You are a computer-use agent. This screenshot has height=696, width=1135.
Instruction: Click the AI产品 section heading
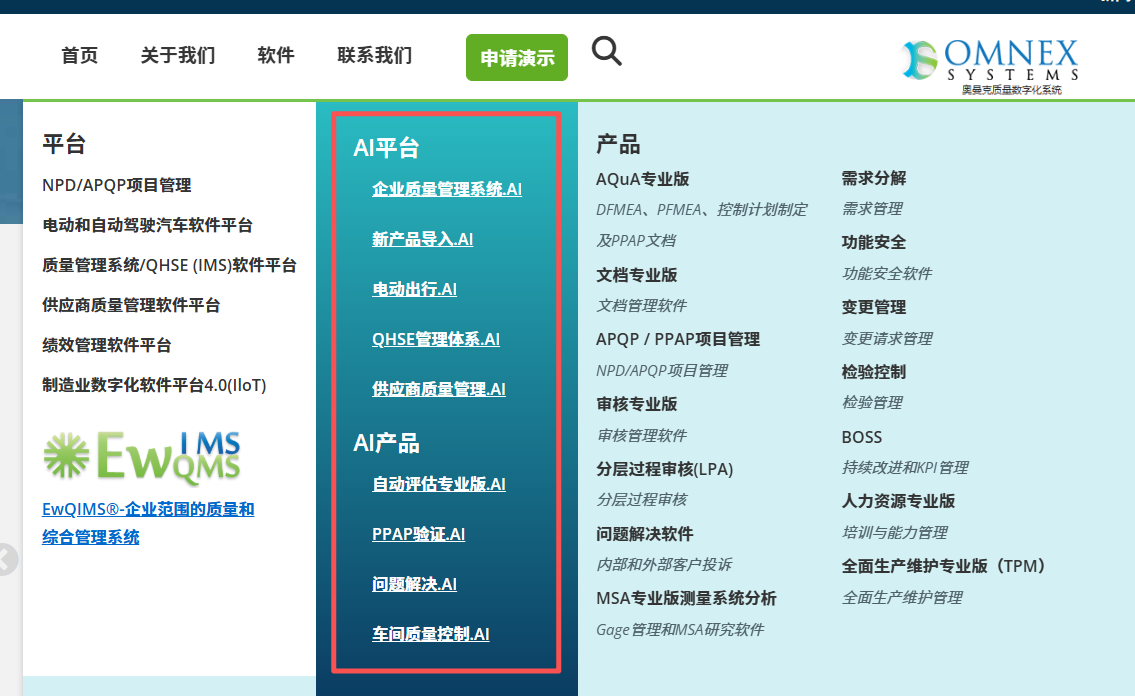[x=386, y=443]
